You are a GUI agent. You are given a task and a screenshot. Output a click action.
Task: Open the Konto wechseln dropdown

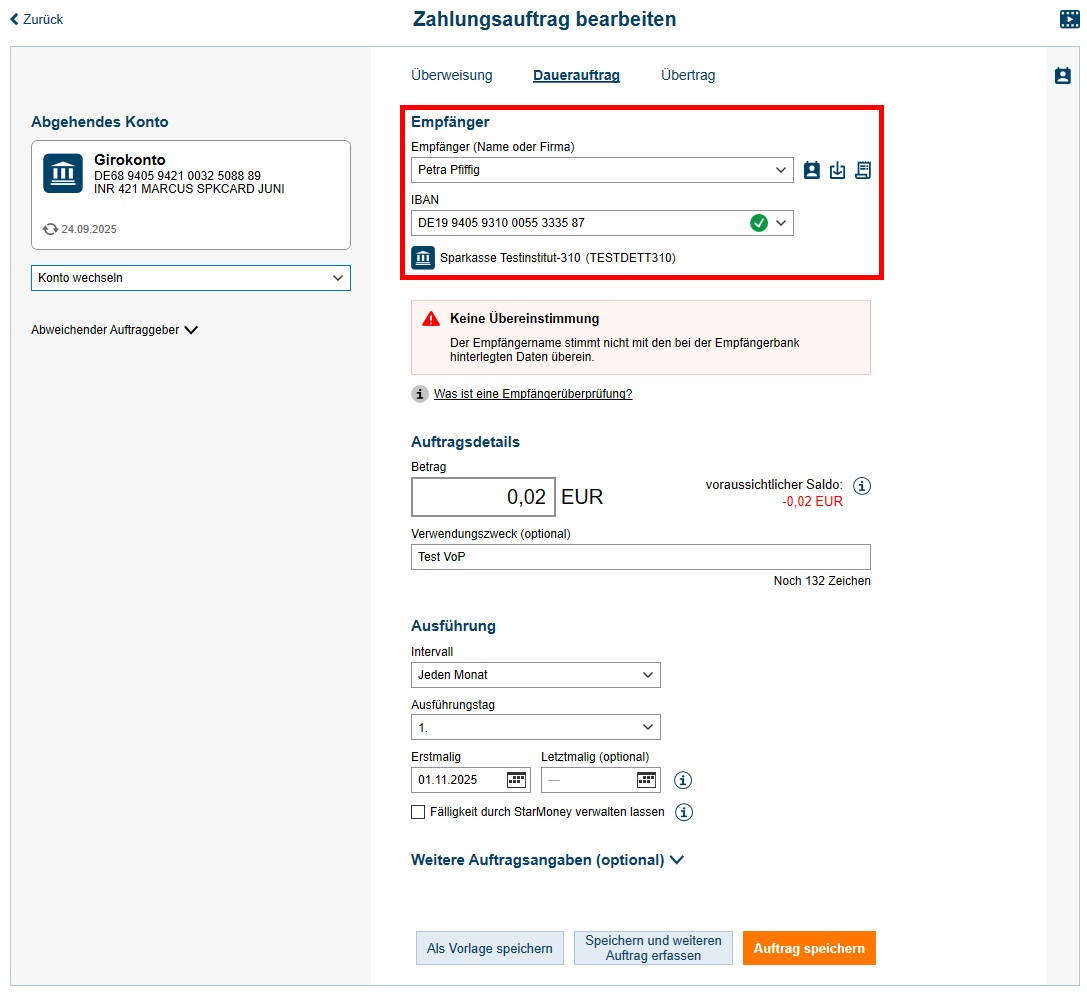click(191, 278)
